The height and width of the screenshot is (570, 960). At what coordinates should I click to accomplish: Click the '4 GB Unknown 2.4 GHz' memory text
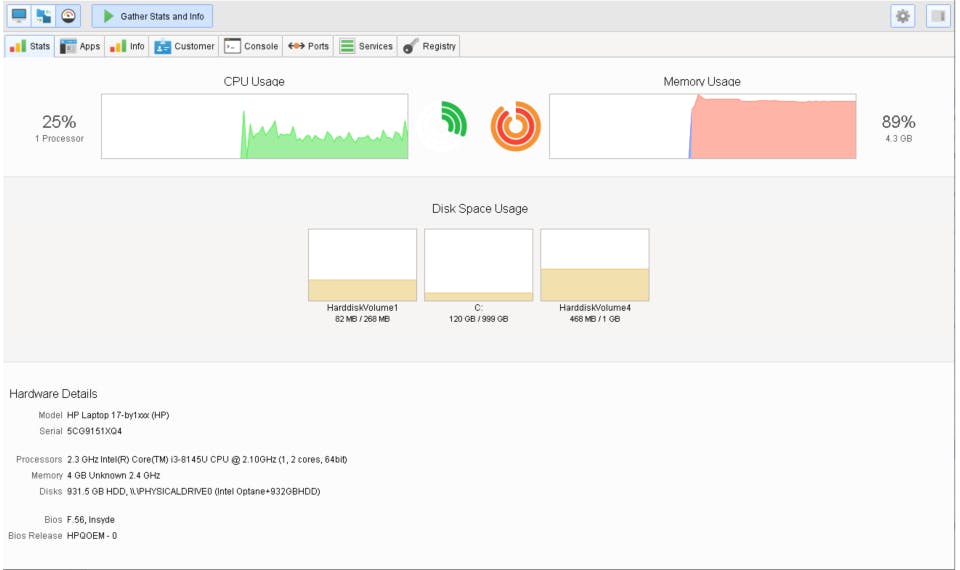[113, 475]
